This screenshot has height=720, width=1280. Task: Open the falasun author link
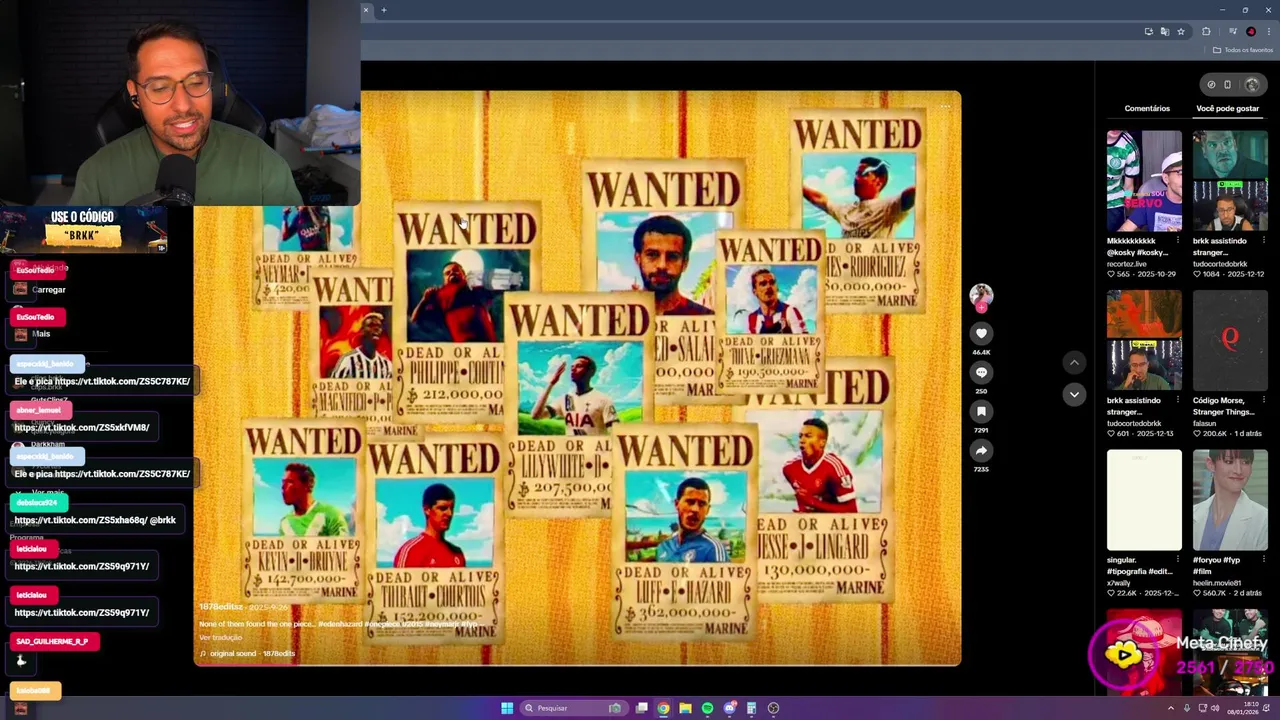(1206, 423)
